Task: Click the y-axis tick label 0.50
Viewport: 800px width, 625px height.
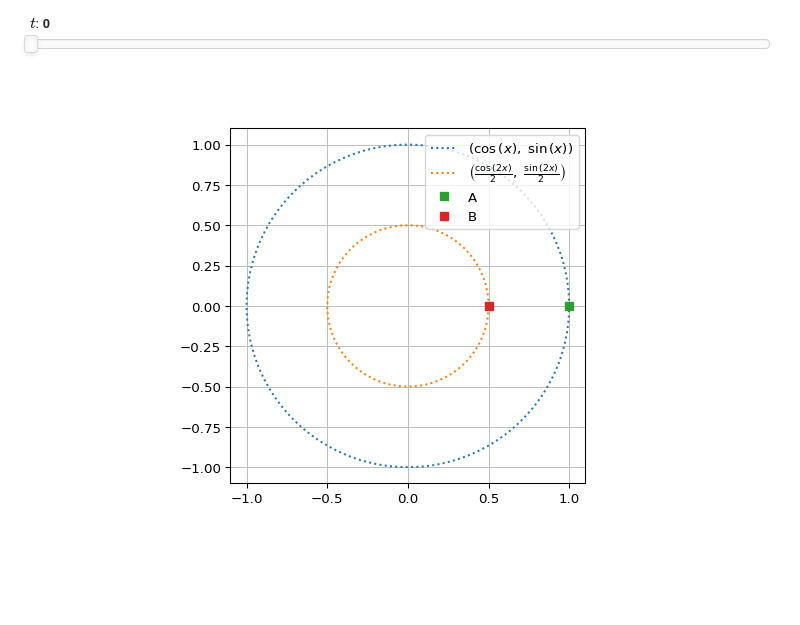Action: pyautogui.click(x=206, y=227)
